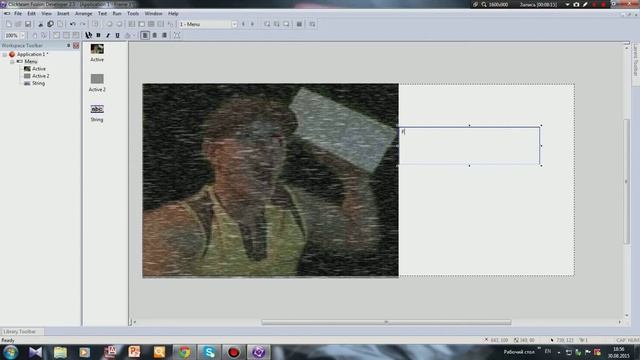Screen dimensions: 640x360
Task: Click the vertical scrollbar thumb
Action: 627,182
